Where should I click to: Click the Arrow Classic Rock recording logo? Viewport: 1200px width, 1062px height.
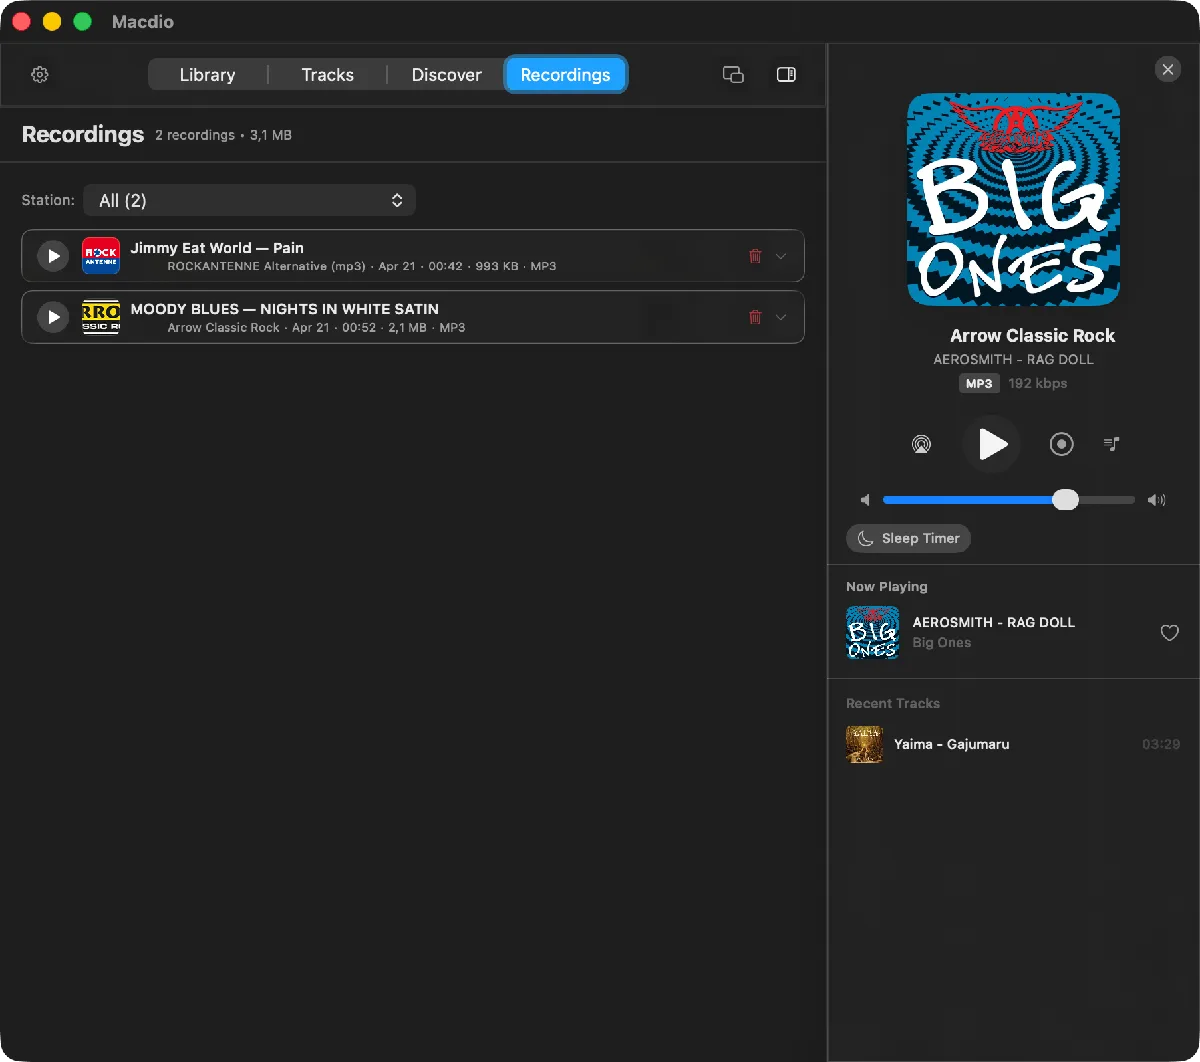click(100, 317)
